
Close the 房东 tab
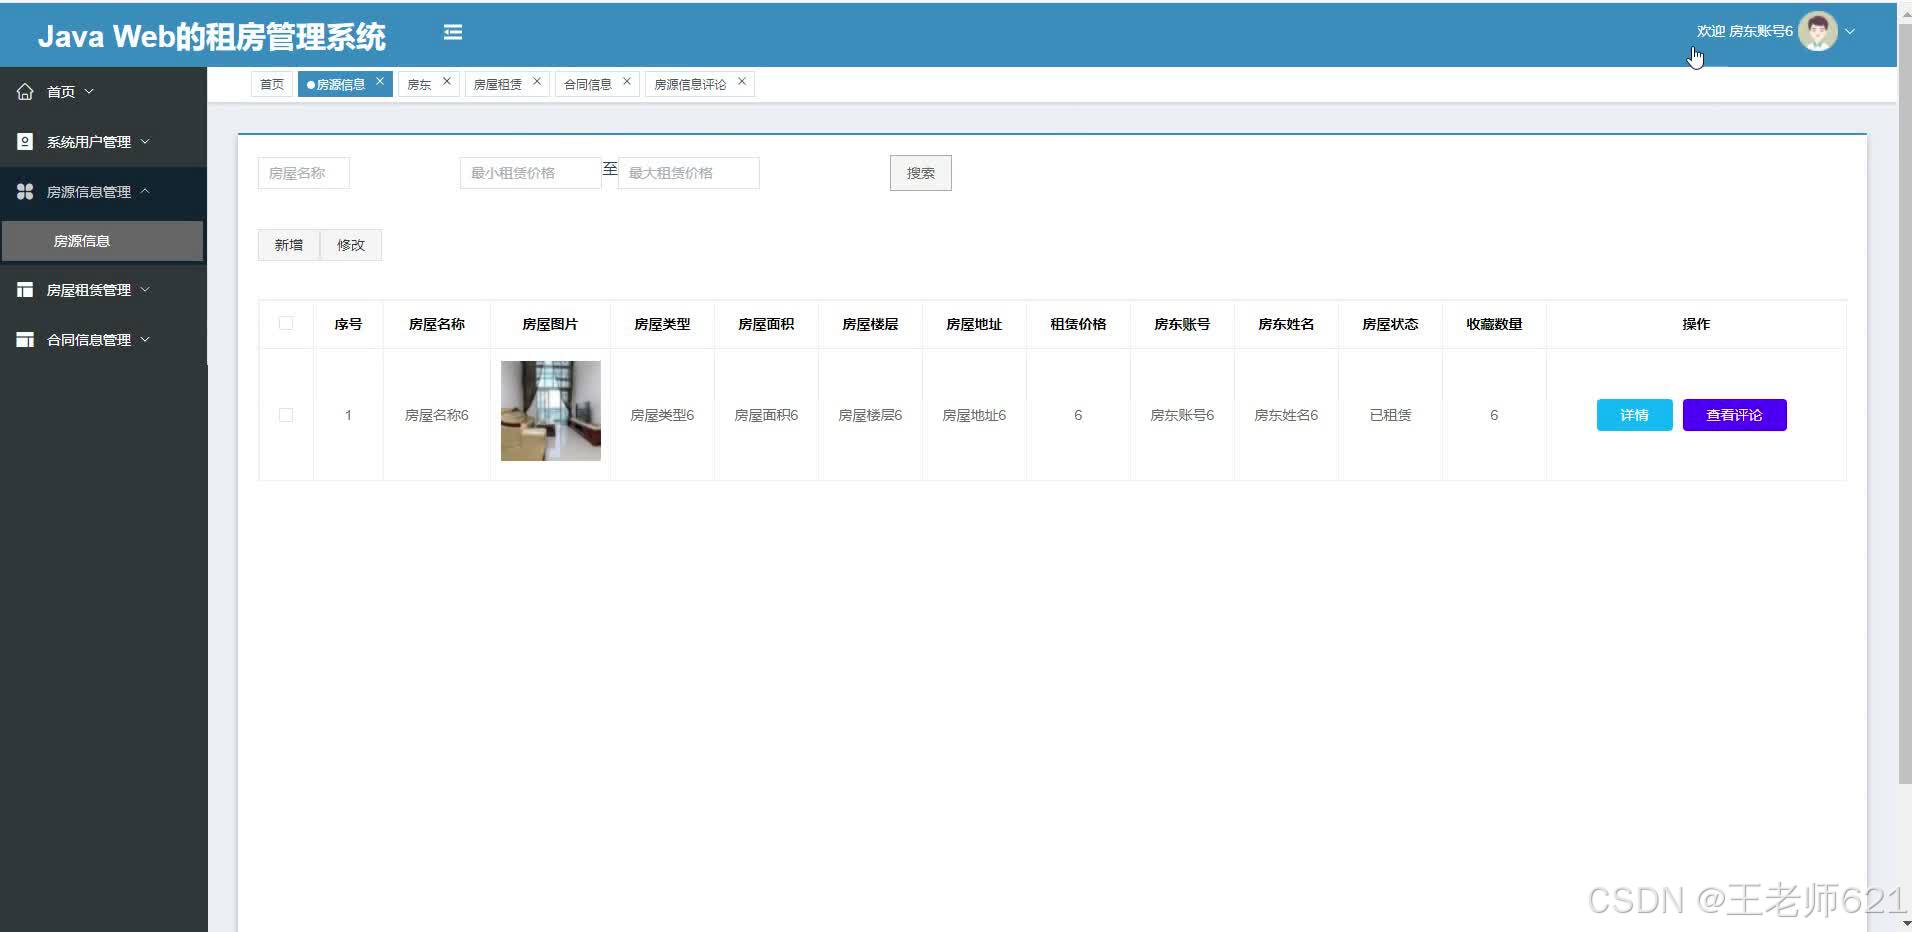447,81
